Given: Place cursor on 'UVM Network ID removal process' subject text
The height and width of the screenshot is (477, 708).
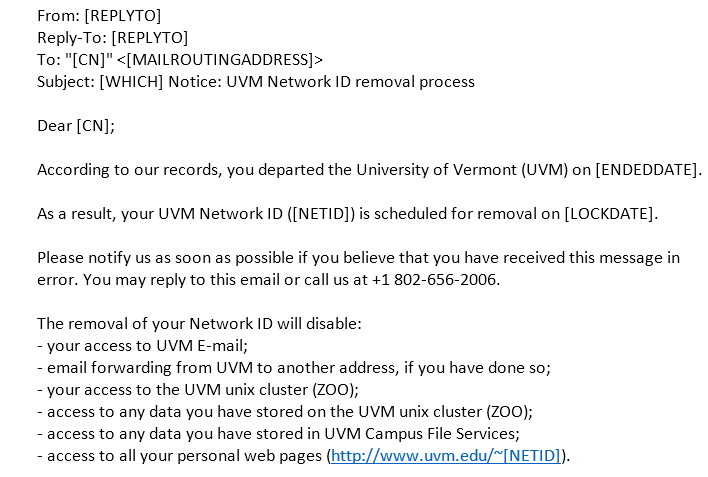Looking at the screenshot, I should click(x=350, y=82).
